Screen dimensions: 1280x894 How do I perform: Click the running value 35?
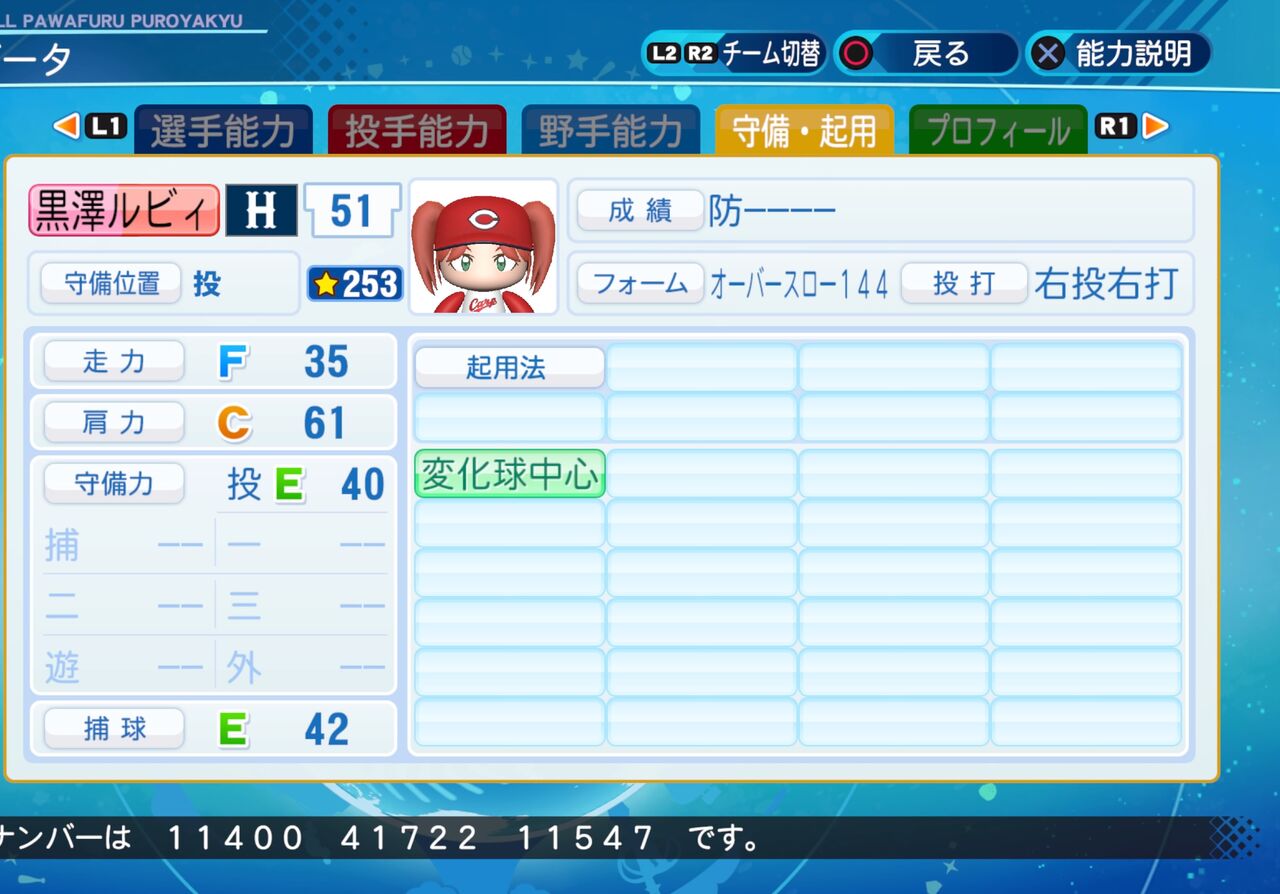point(326,362)
